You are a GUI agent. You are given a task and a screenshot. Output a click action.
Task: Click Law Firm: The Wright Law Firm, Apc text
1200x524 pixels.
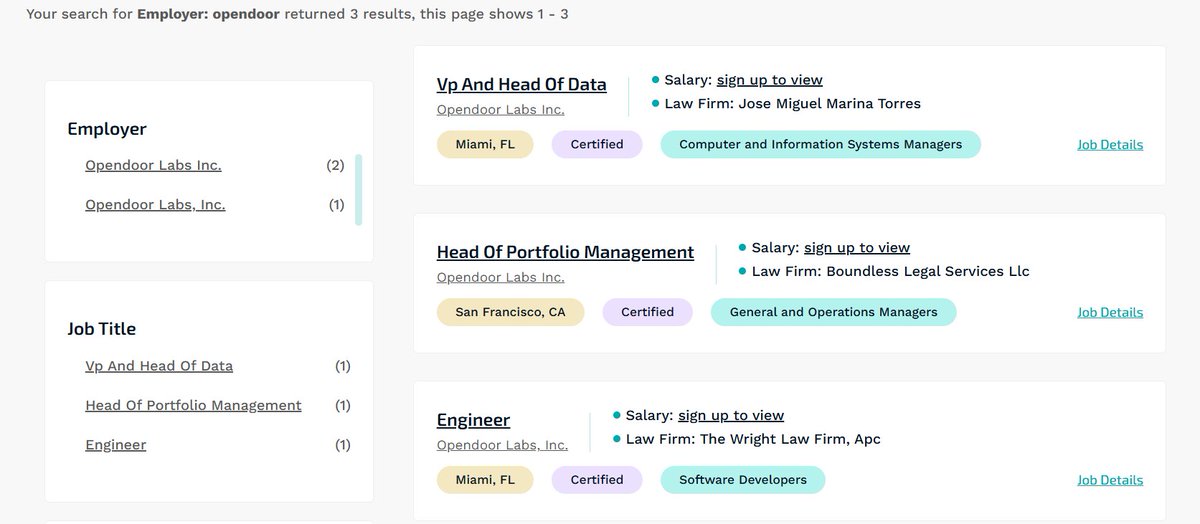753,439
